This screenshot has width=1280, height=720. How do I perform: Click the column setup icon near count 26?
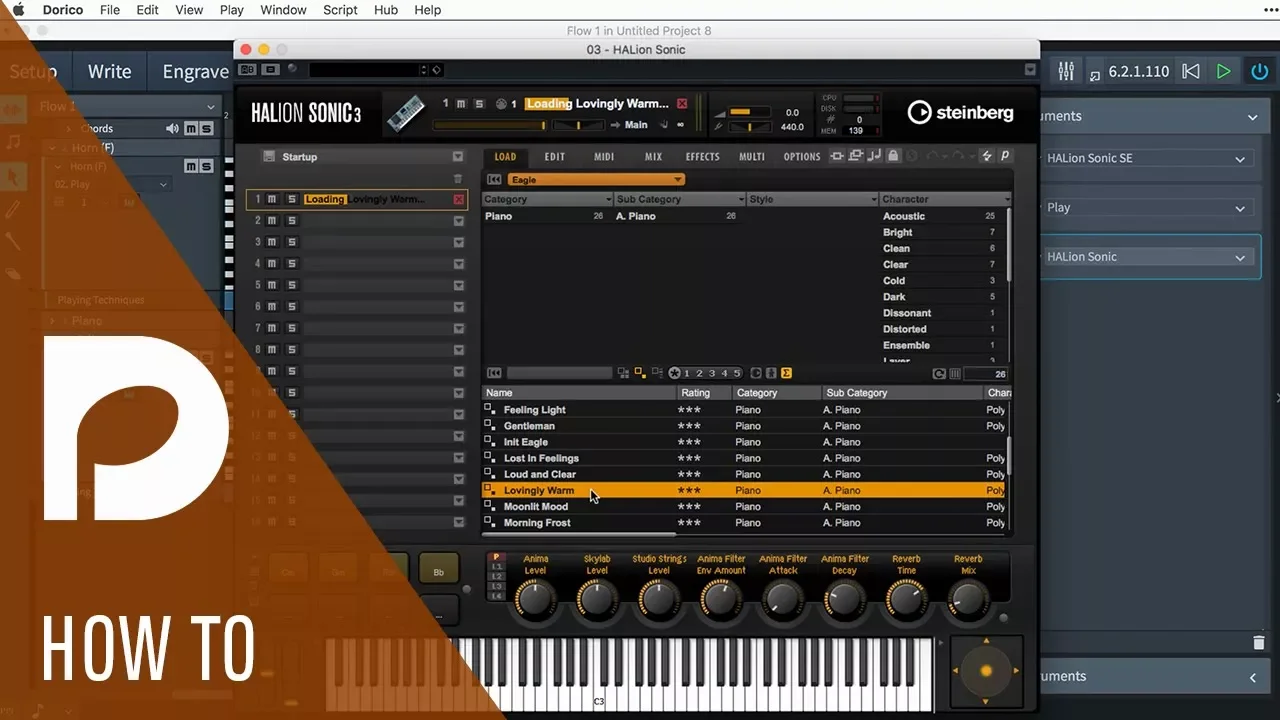coord(955,374)
